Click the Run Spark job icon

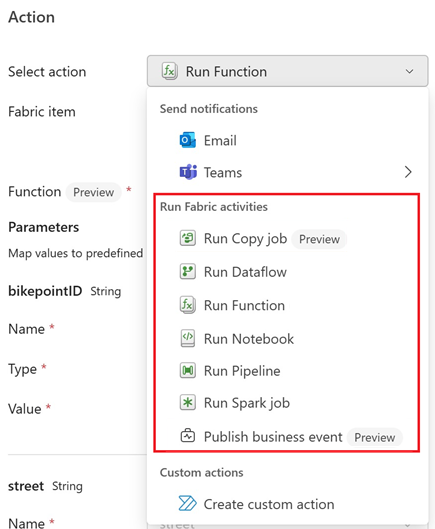click(x=187, y=402)
